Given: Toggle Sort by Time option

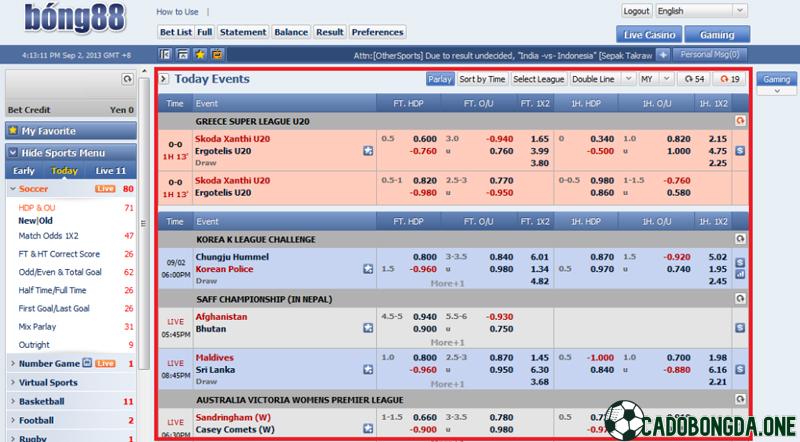Looking at the screenshot, I should click(x=482, y=79).
